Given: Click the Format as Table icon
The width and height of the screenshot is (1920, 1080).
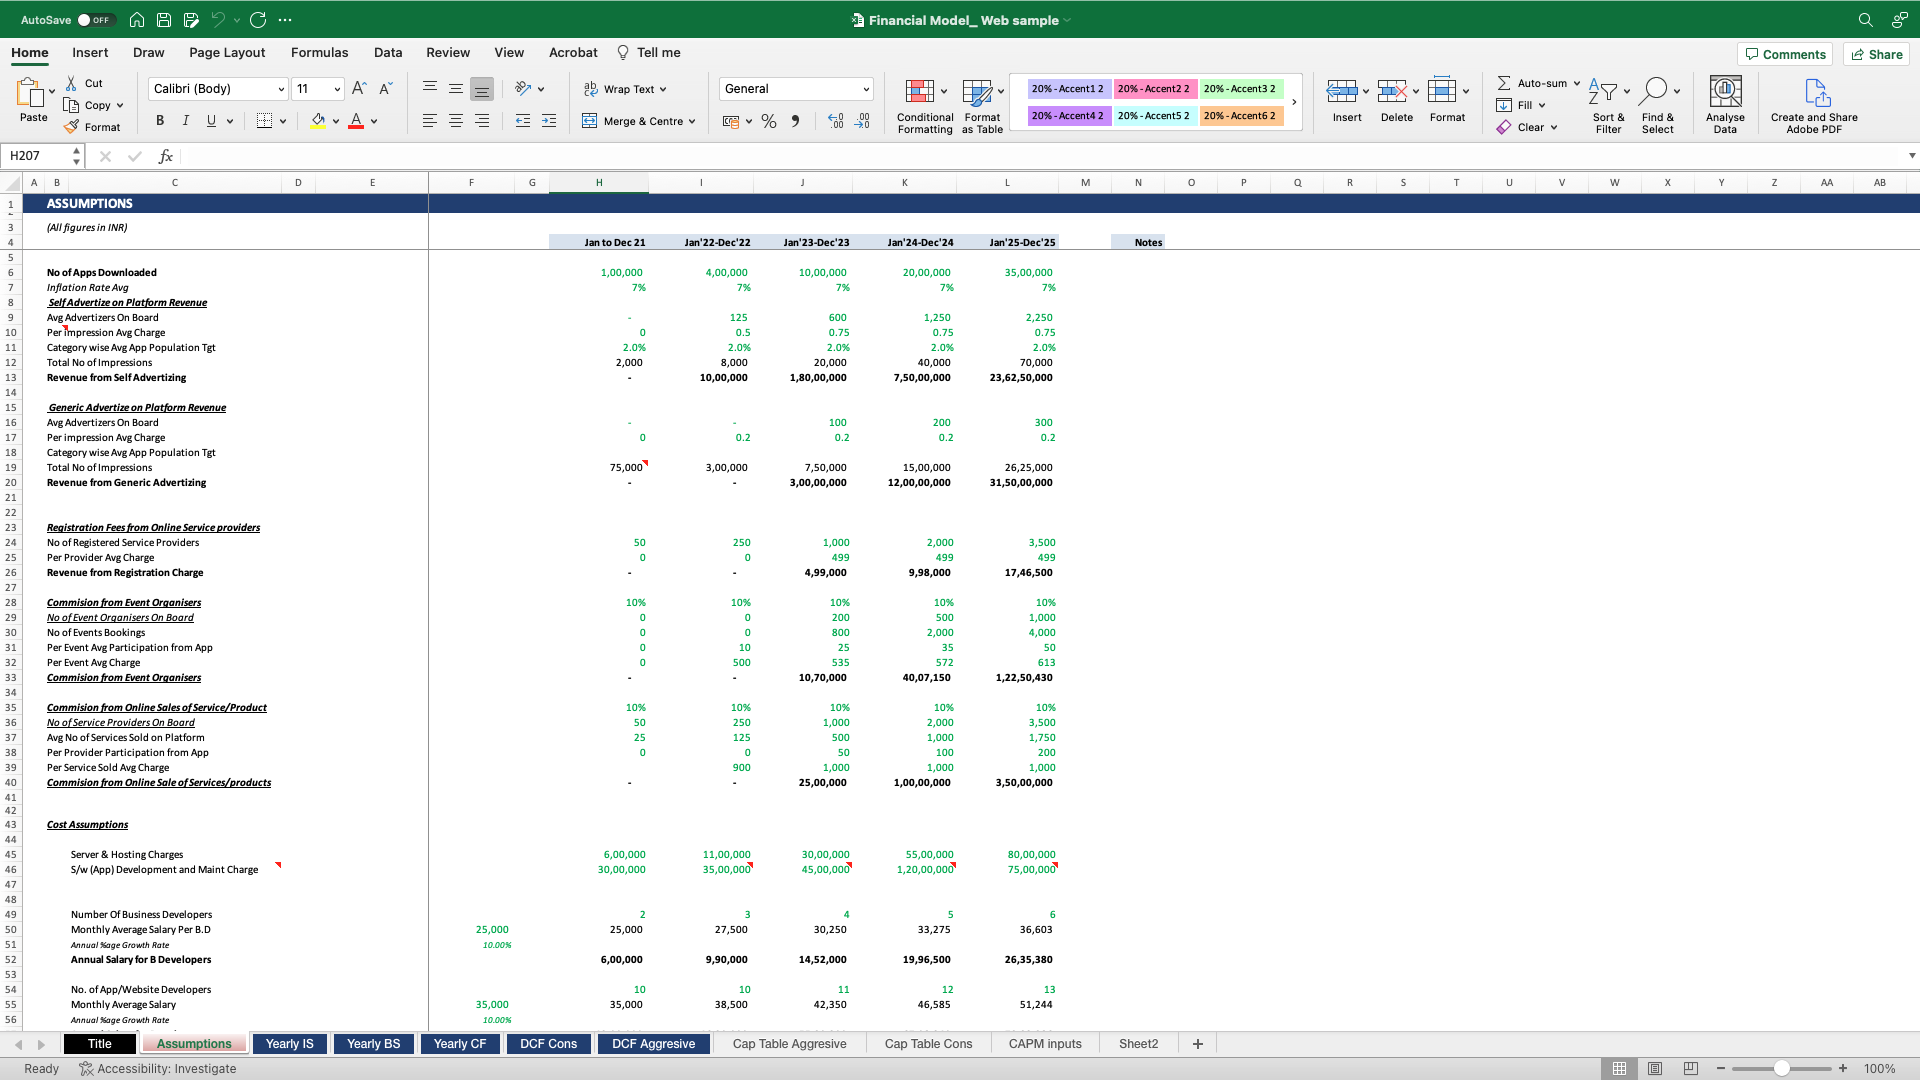Looking at the screenshot, I should 977,92.
